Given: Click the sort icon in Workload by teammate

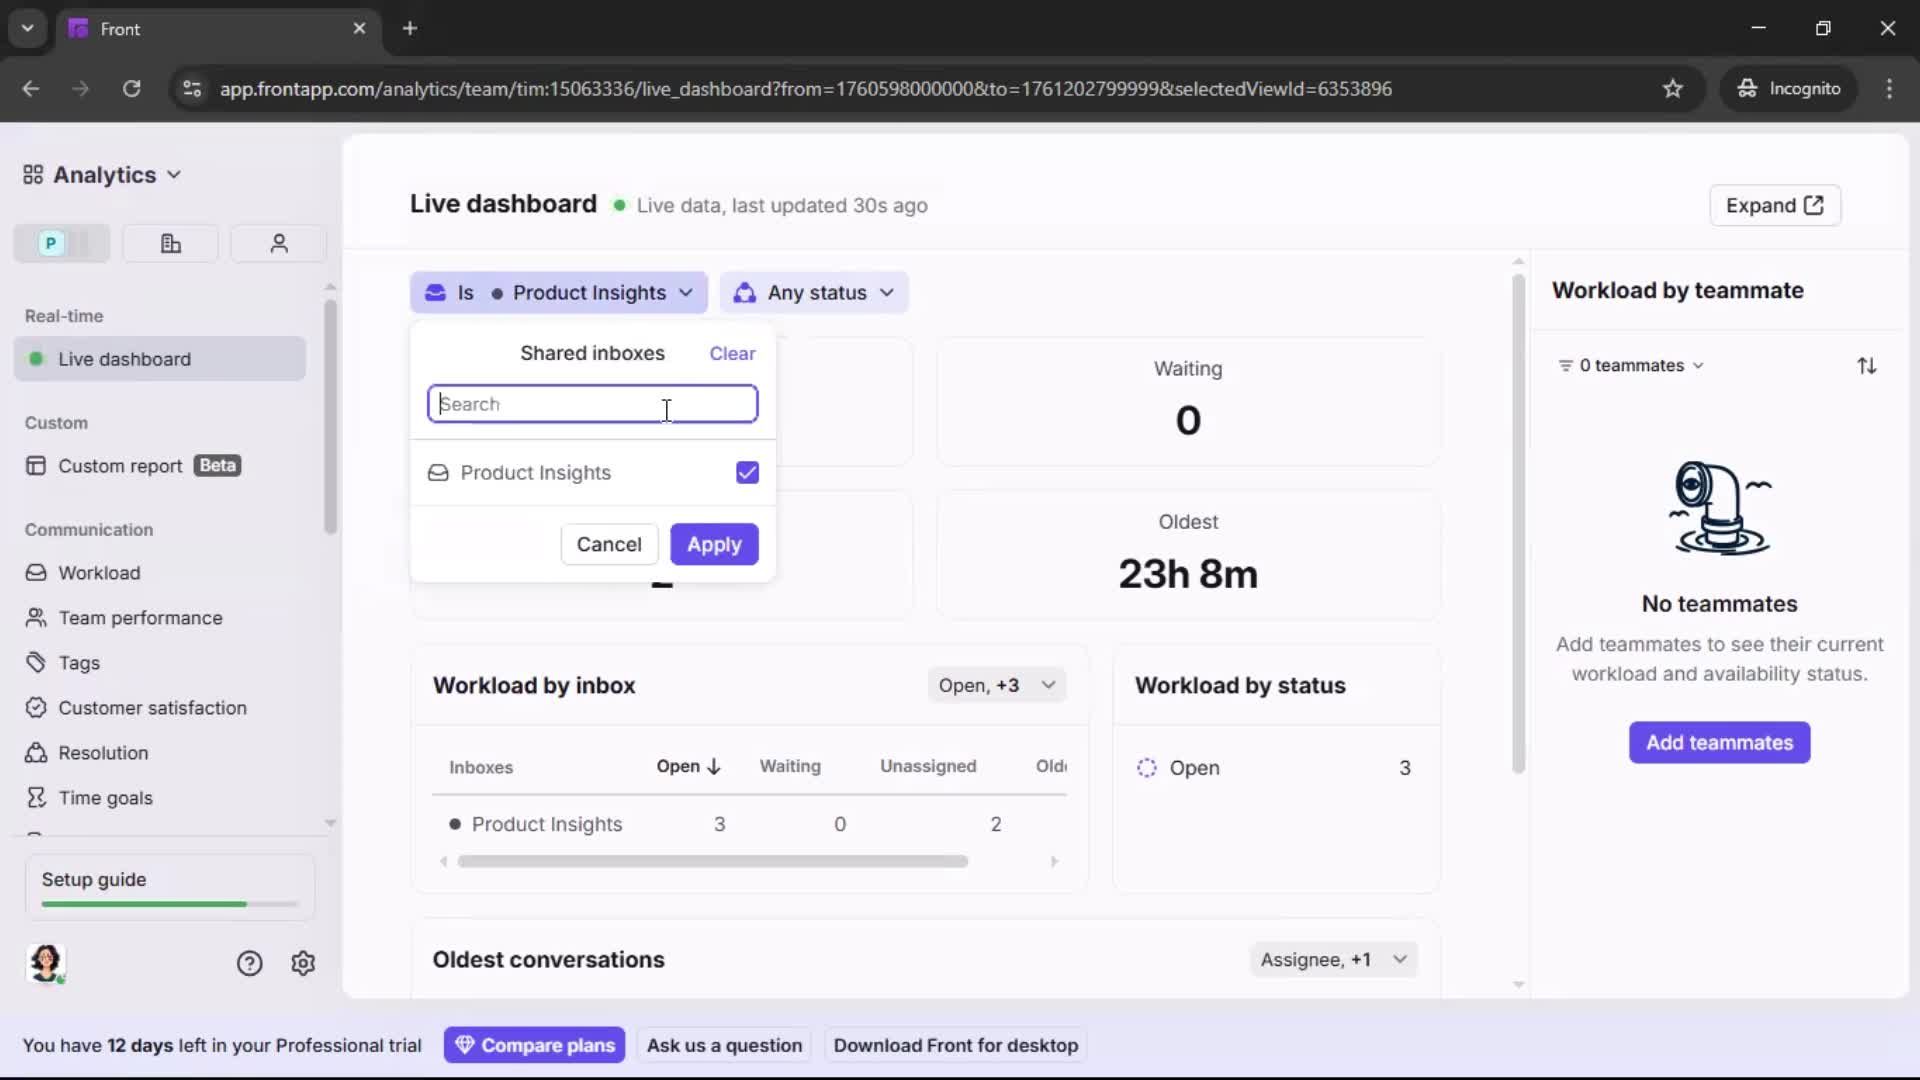Looking at the screenshot, I should click(x=1868, y=365).
